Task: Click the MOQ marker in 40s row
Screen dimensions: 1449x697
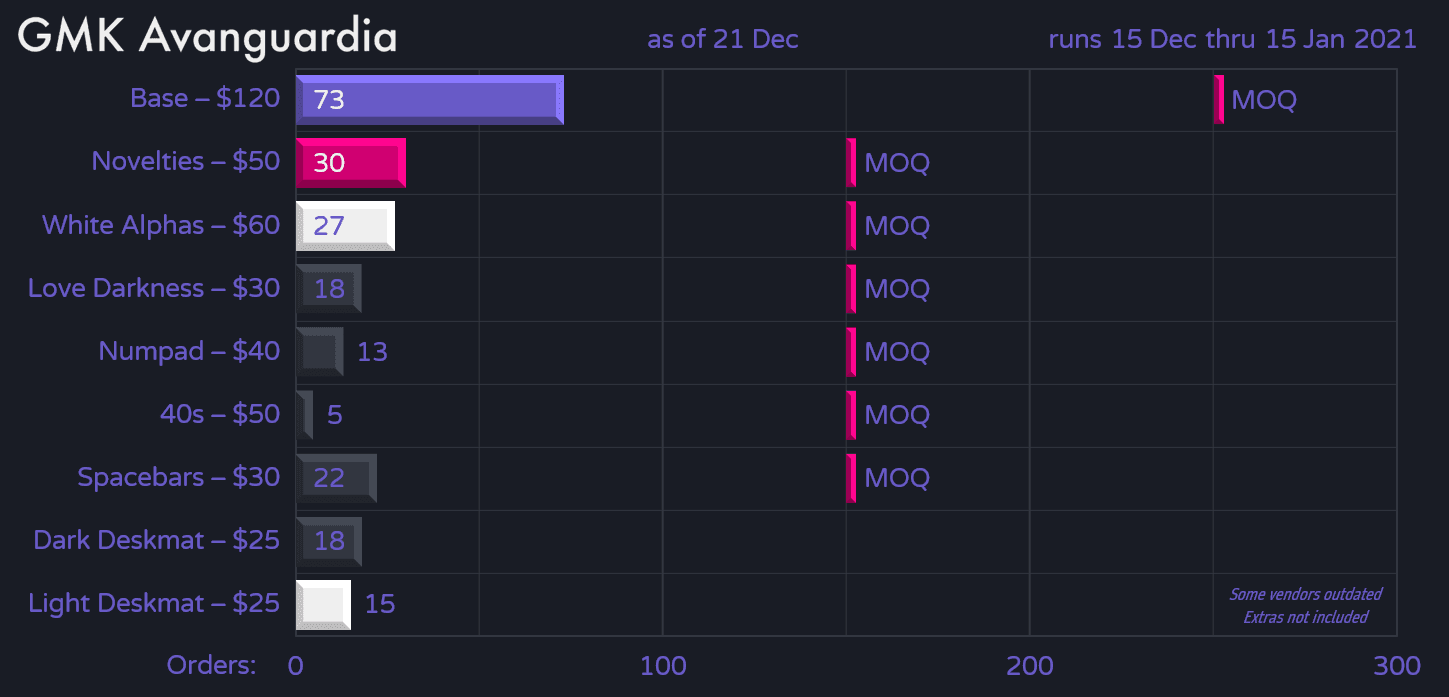Action: [851, 415]
